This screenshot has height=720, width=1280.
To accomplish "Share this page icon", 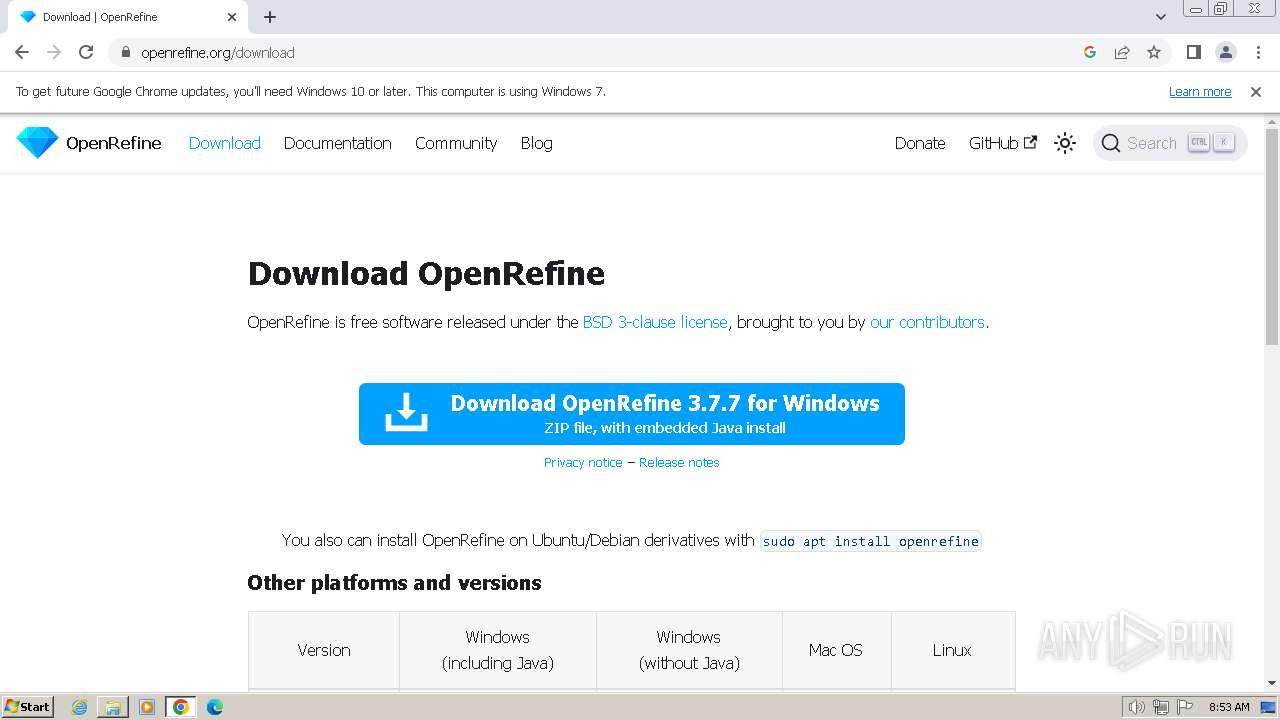I will coord(1122,52).
